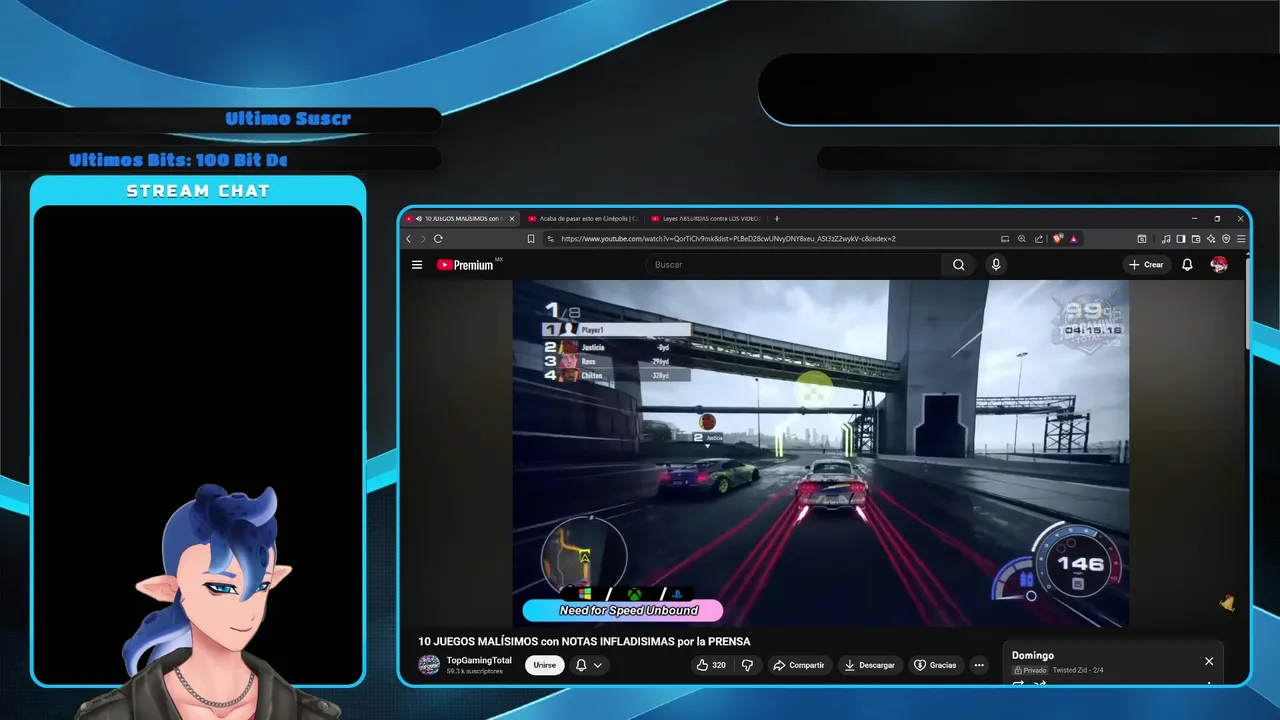Click the install/cast screen icon in address bar
Viewport: 1280px width, 720px height.
[1005, 239]
